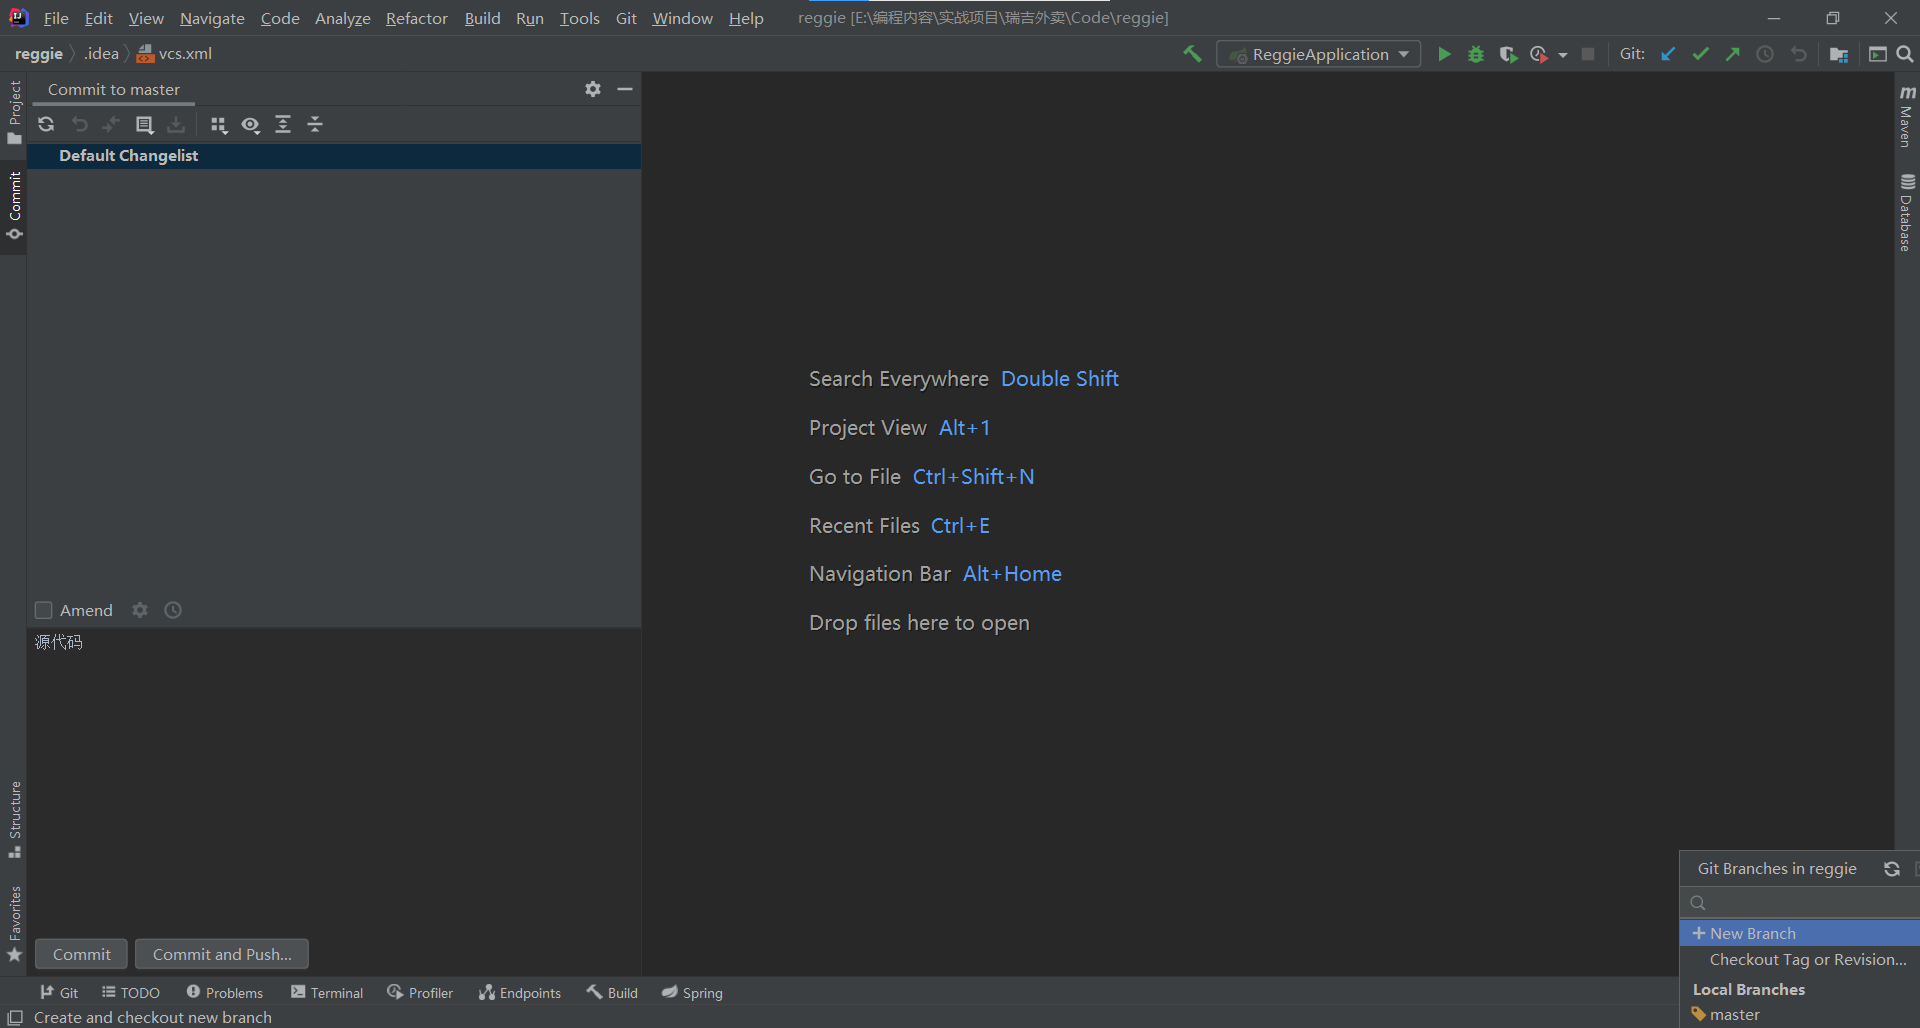
Task: Open the Tools menu
Action: (x=579, y=18)
